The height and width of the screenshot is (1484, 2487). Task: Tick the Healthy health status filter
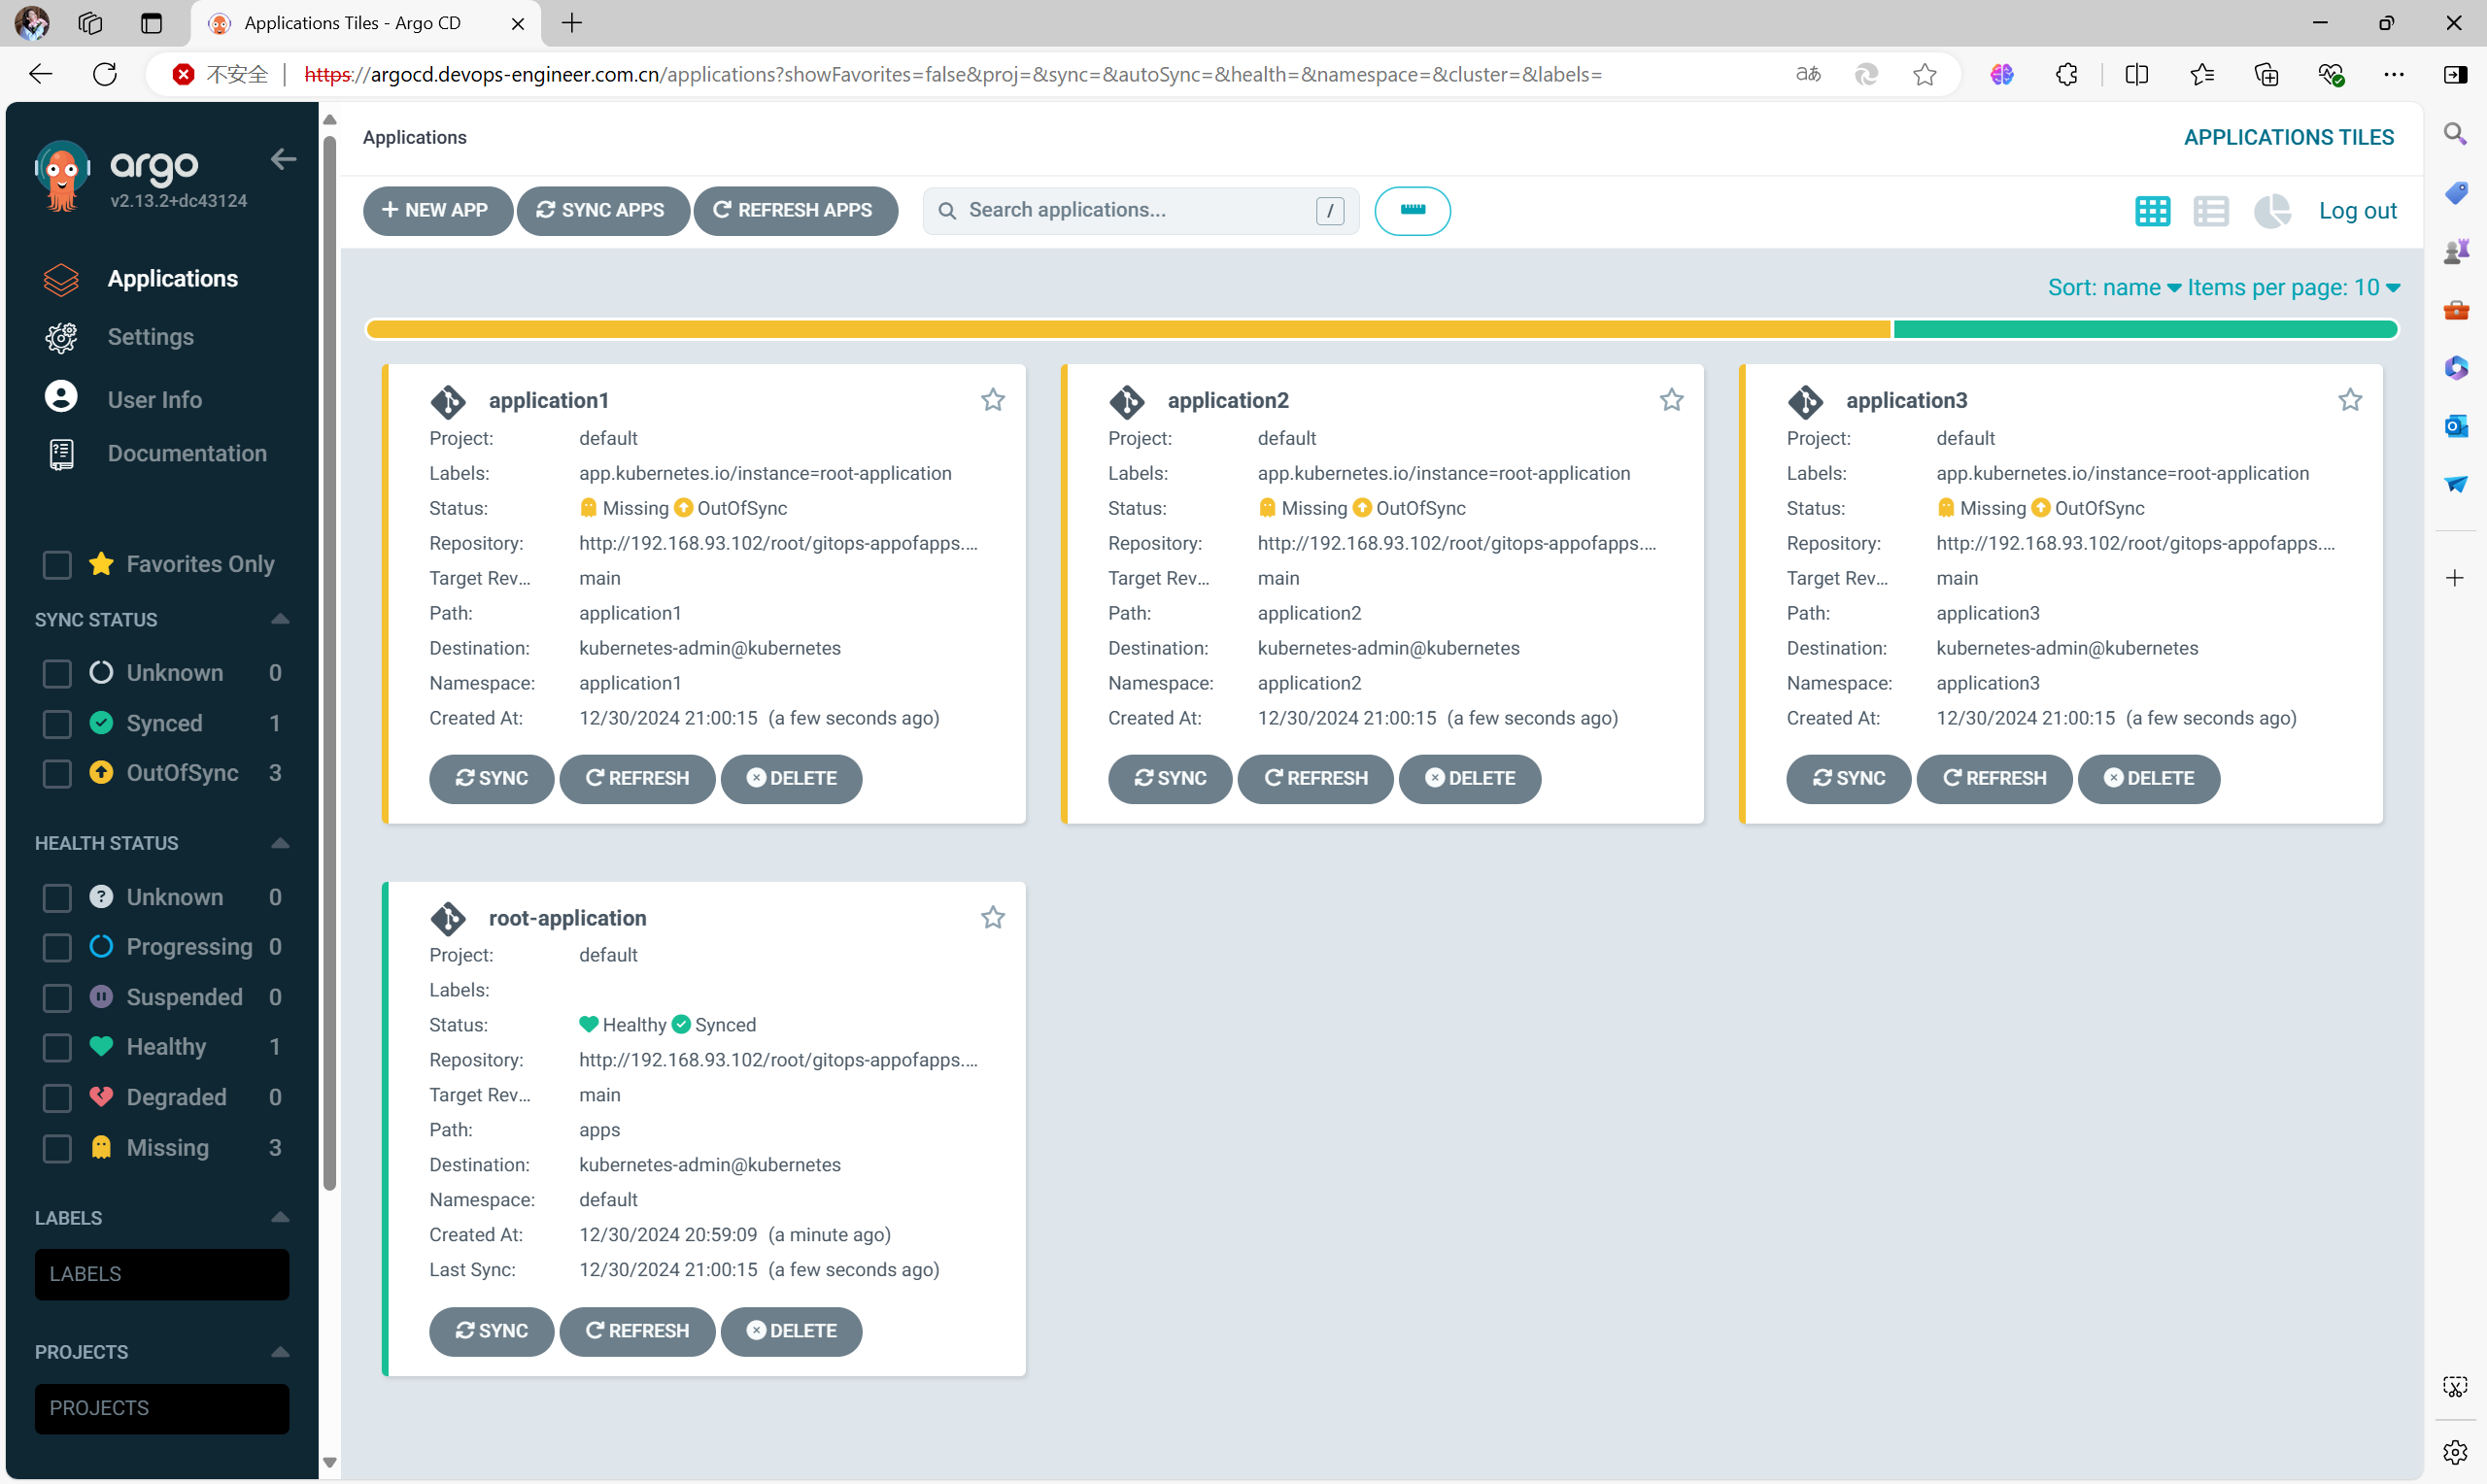(x=57, y=1047)
